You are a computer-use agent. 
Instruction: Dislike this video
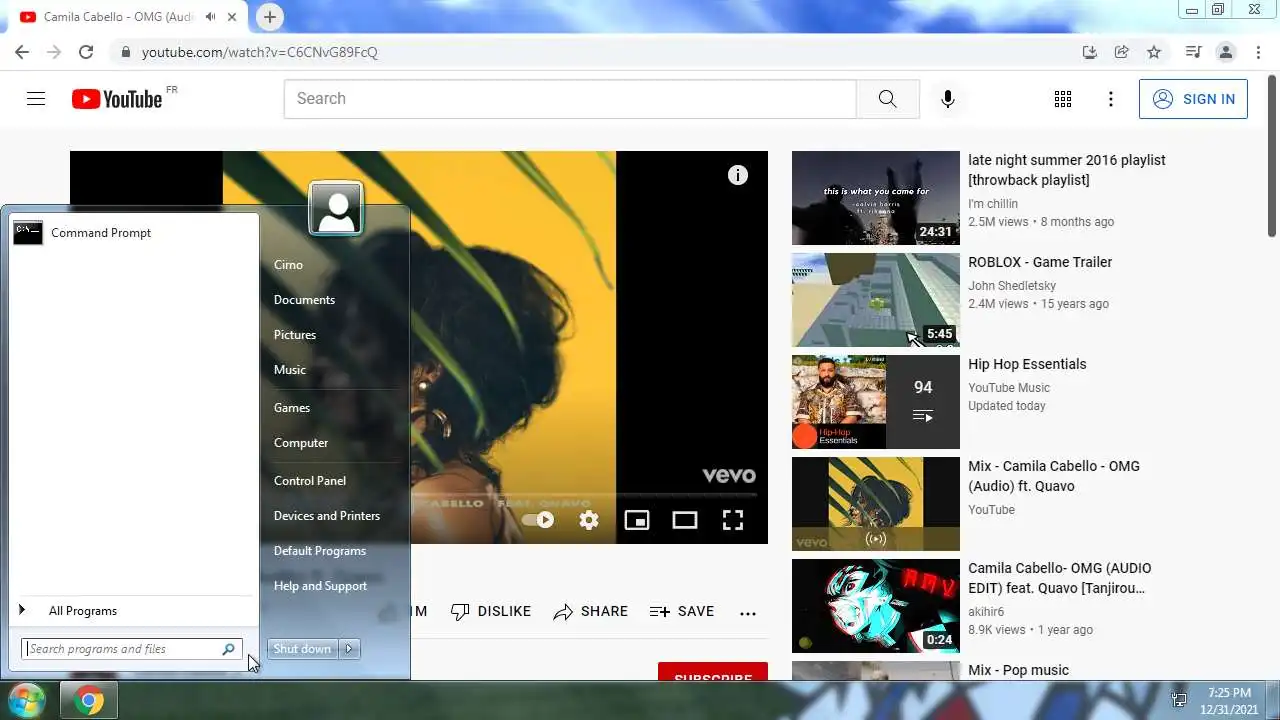pyautogui.click(x=491, y=611)
